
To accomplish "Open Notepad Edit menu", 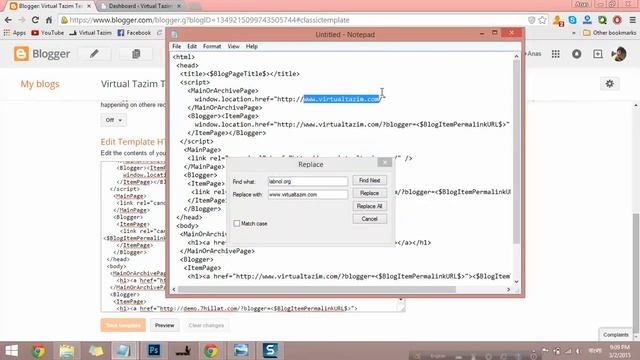I will click(192, 47).
